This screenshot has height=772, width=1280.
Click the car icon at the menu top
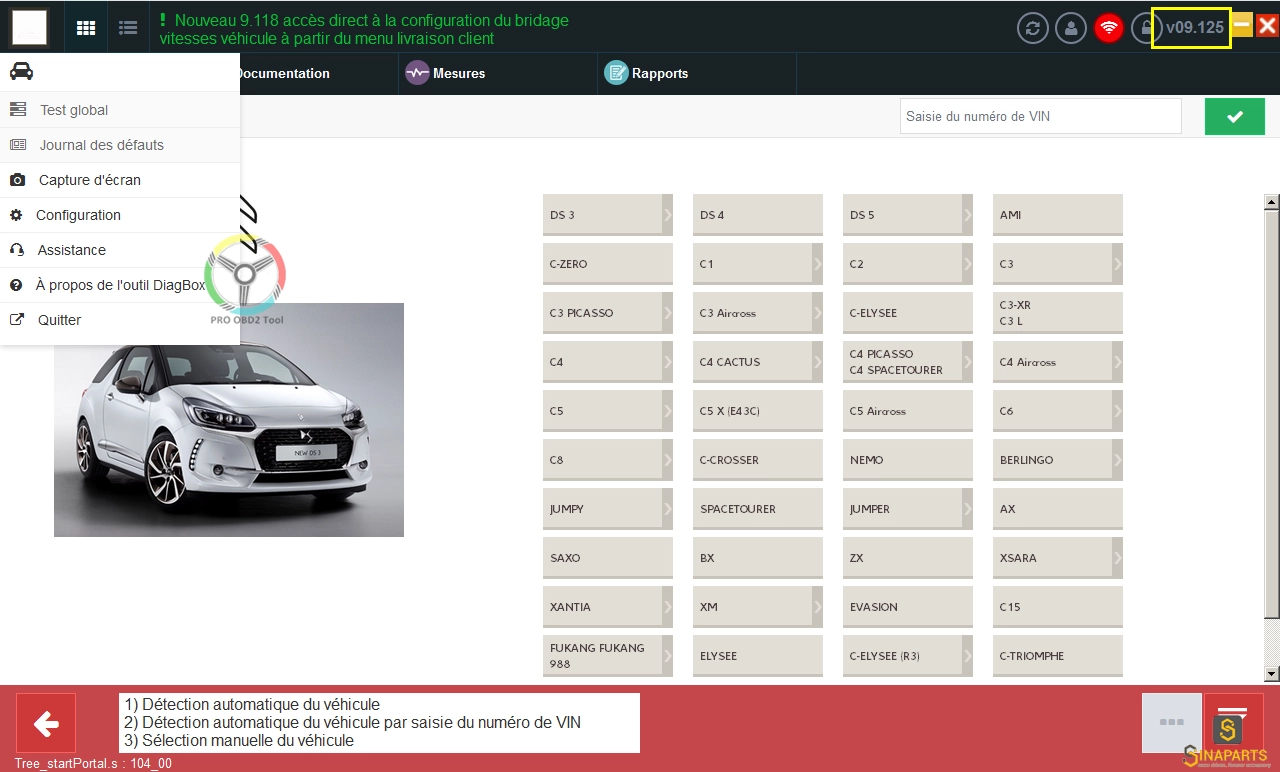tap(21, 71)
